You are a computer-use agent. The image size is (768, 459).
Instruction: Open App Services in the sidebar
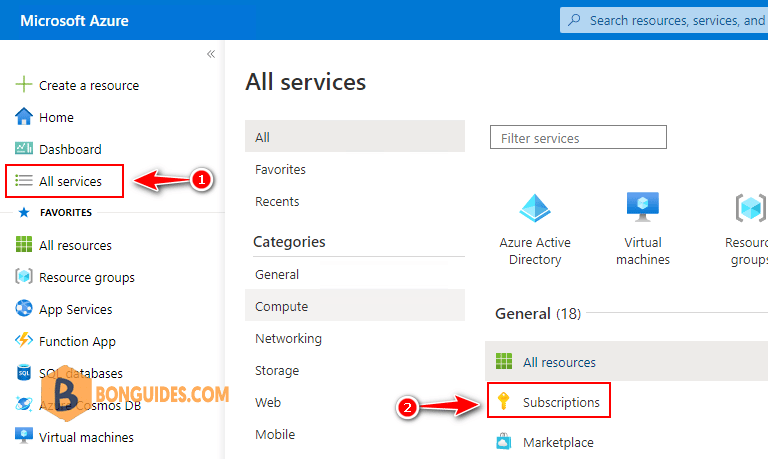[75, 310]
